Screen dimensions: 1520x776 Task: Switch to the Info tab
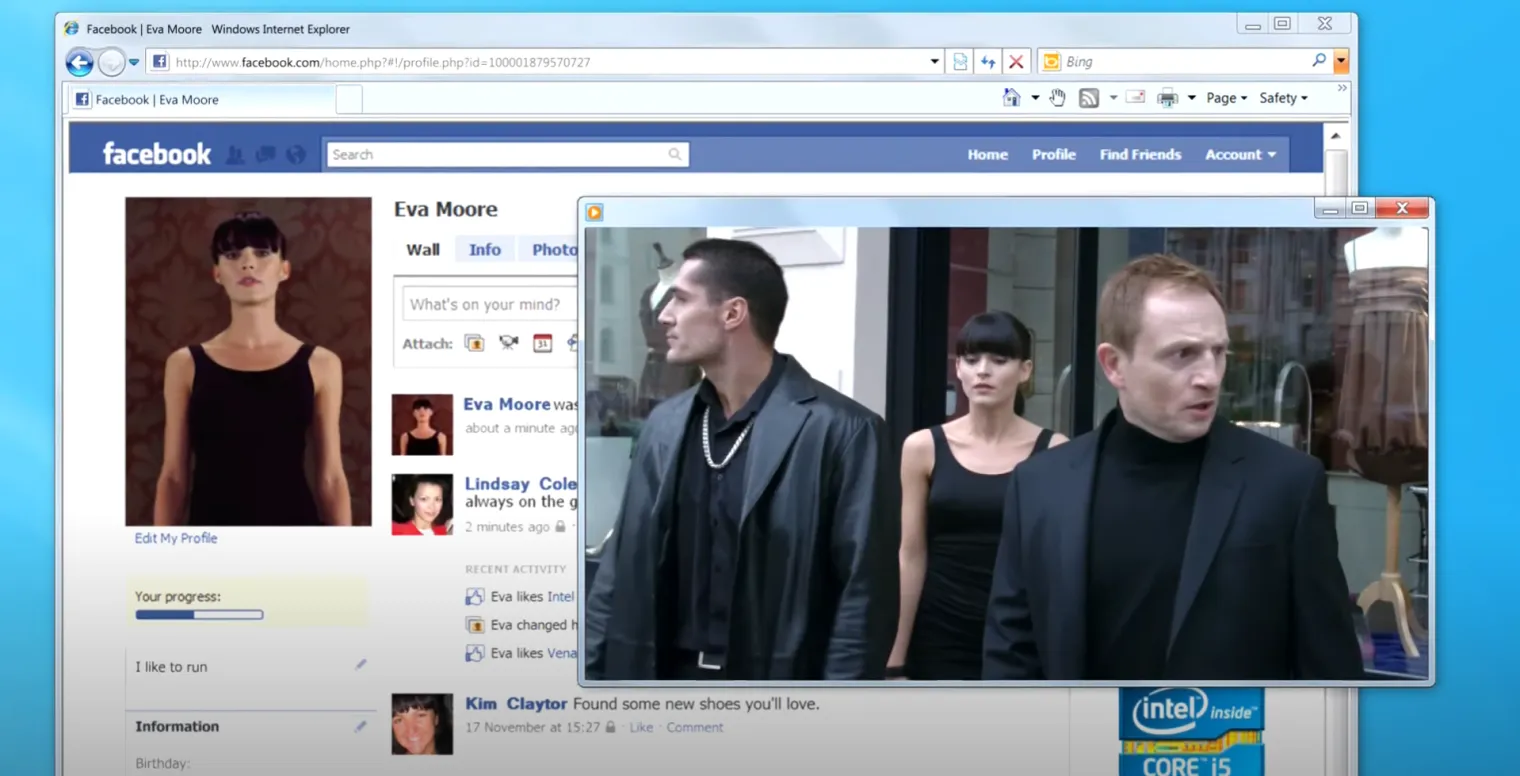[x=485, y=250]
